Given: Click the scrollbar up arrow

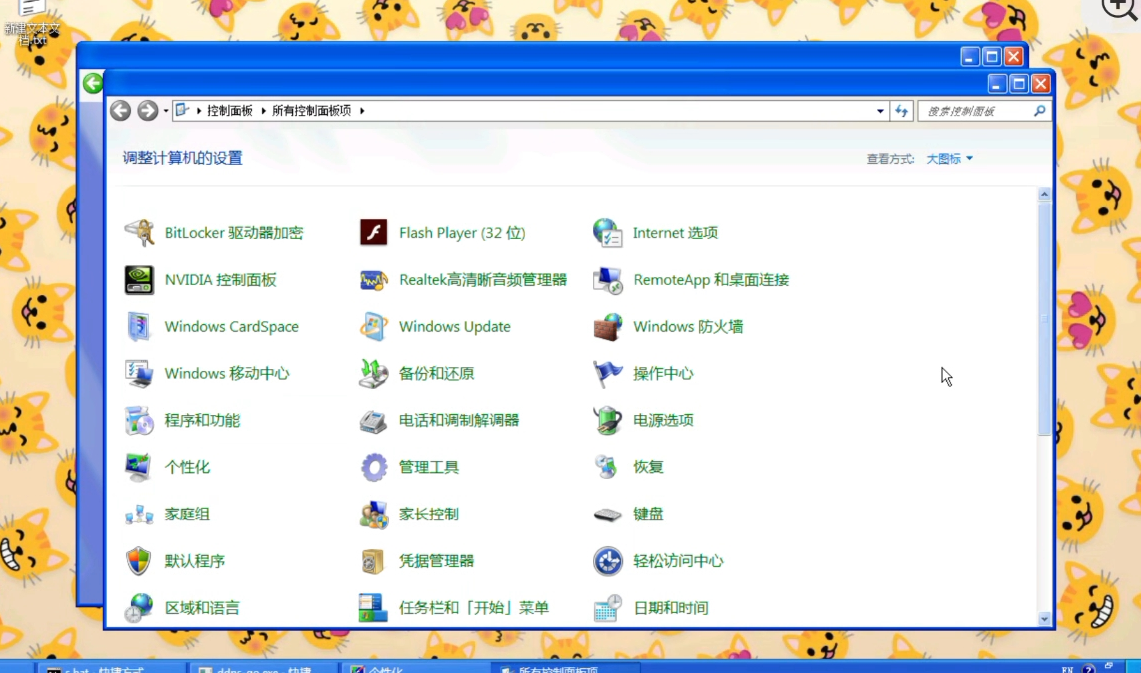Looking at the screenshot, I should click(x=1044, y=194).
